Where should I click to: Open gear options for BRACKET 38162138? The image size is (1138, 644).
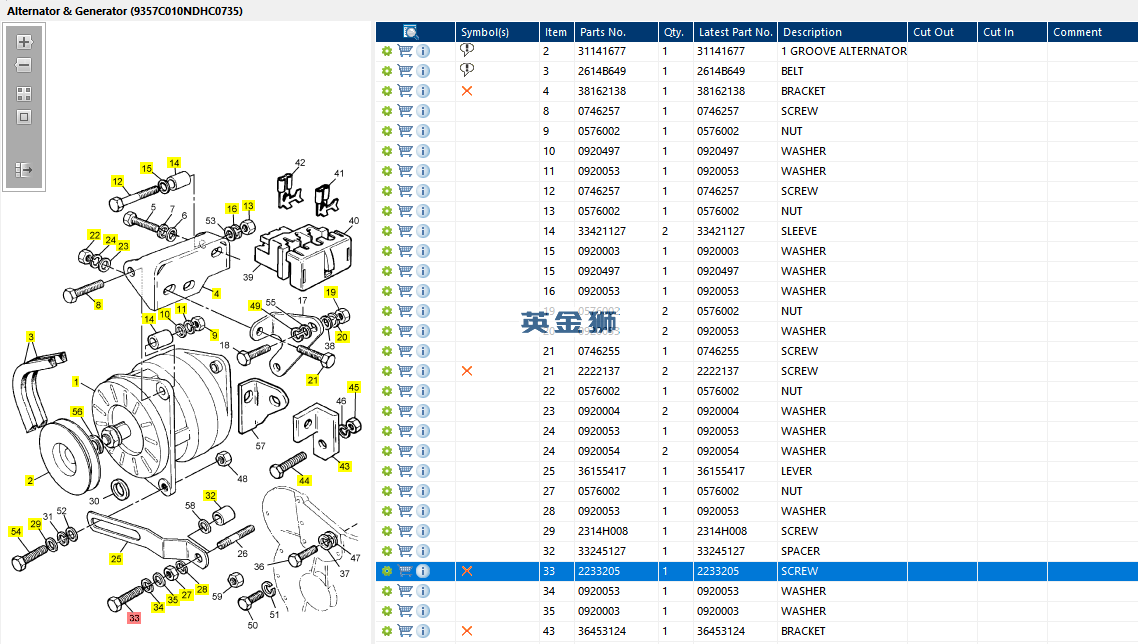click(x=387, y=91)
